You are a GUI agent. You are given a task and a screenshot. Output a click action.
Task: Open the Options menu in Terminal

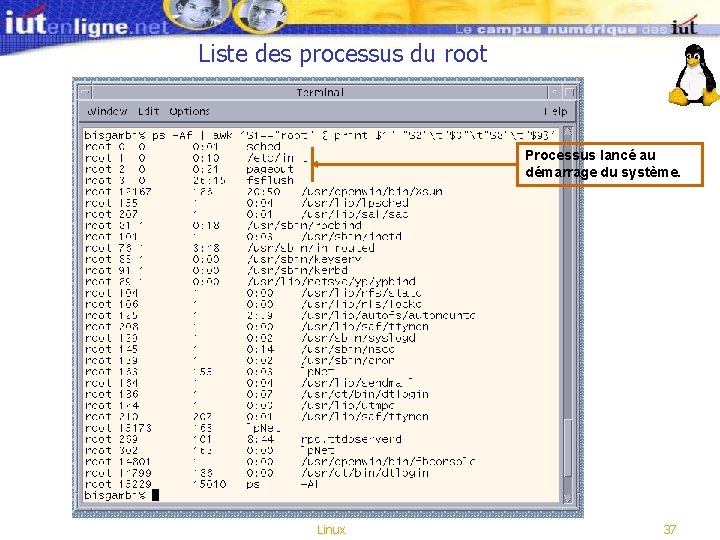[189, 111]
